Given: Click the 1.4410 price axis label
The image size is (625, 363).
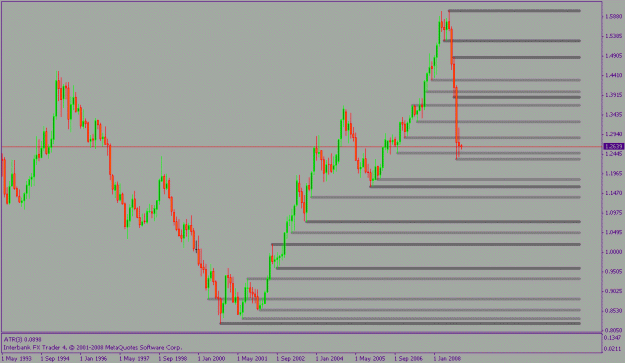Looking at the screenshot, I should tap(614, 75).
